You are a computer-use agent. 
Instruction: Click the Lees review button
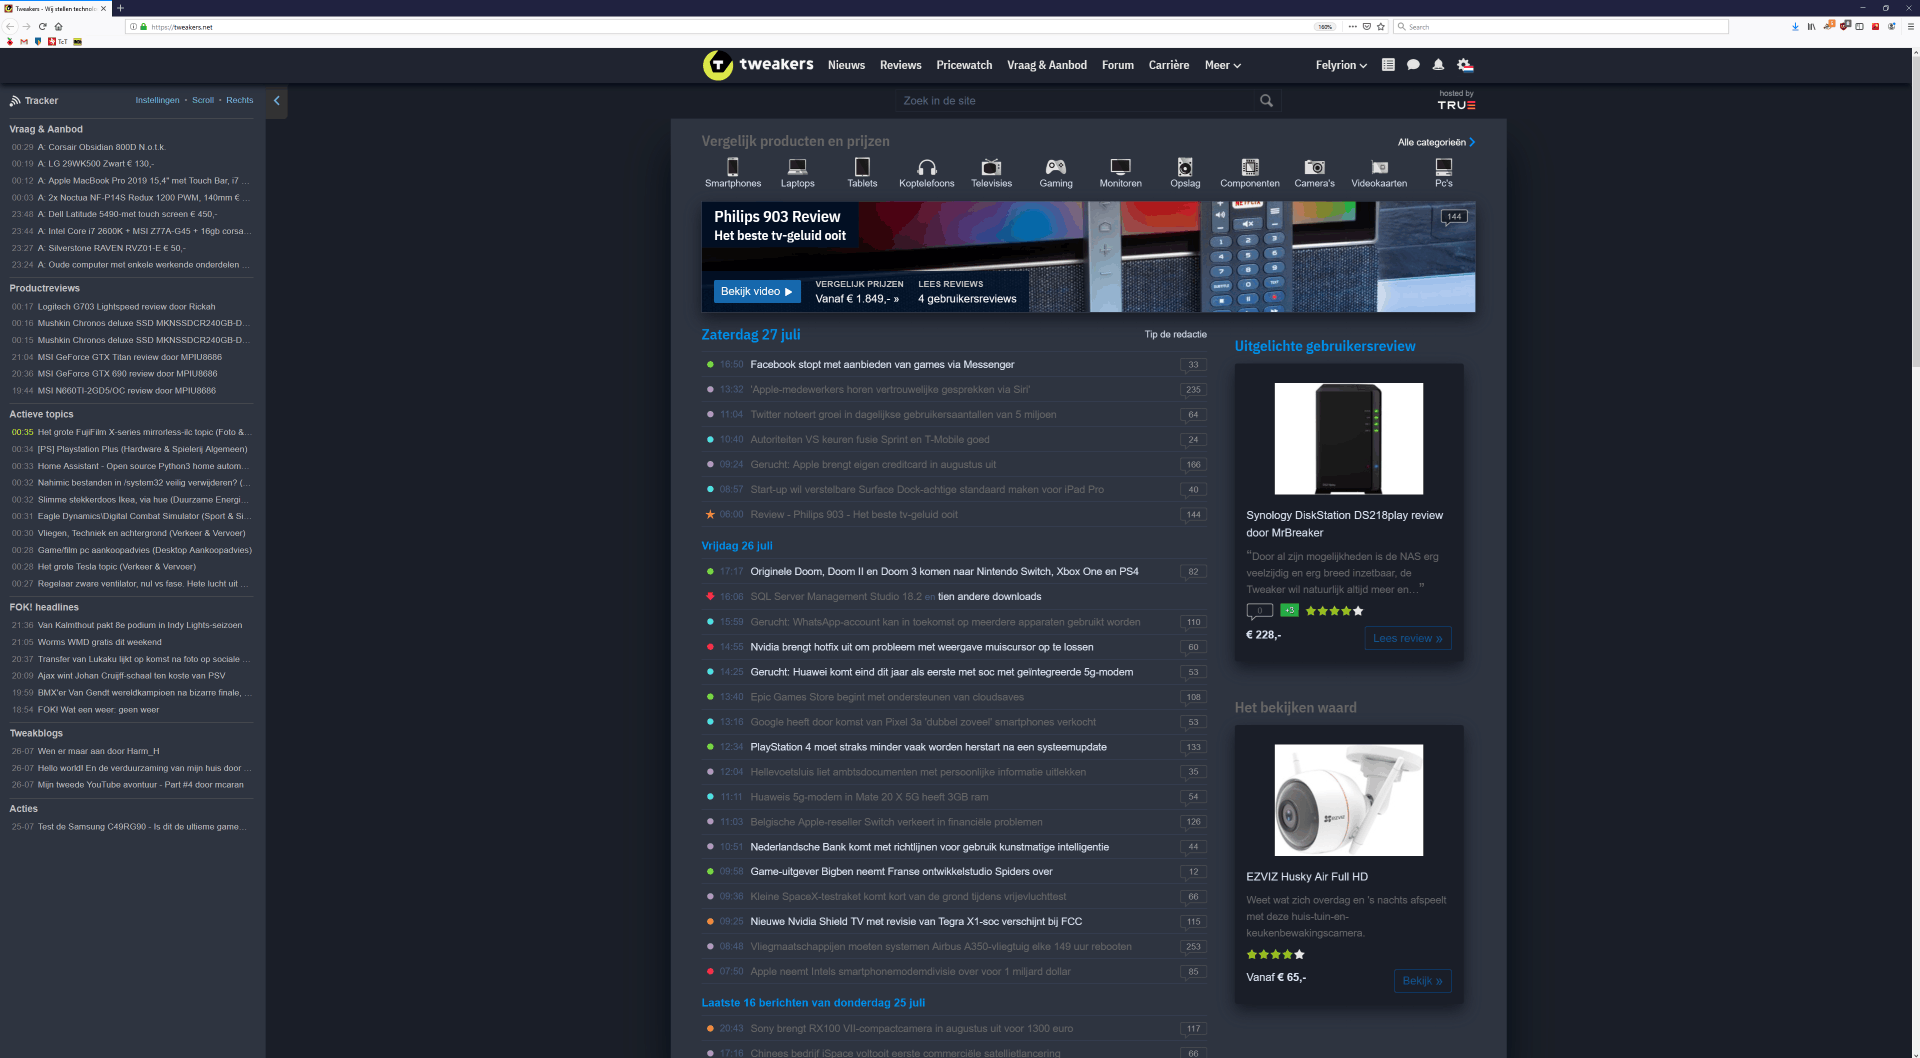(x=1407, y=638)
